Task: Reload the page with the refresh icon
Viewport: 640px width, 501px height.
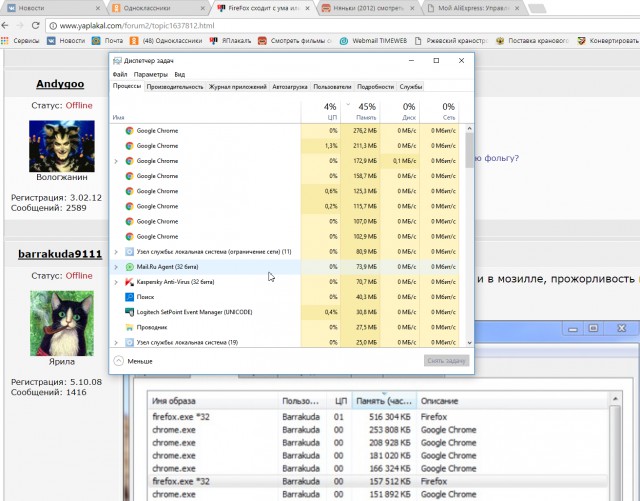Action: [x=36, y=25]
